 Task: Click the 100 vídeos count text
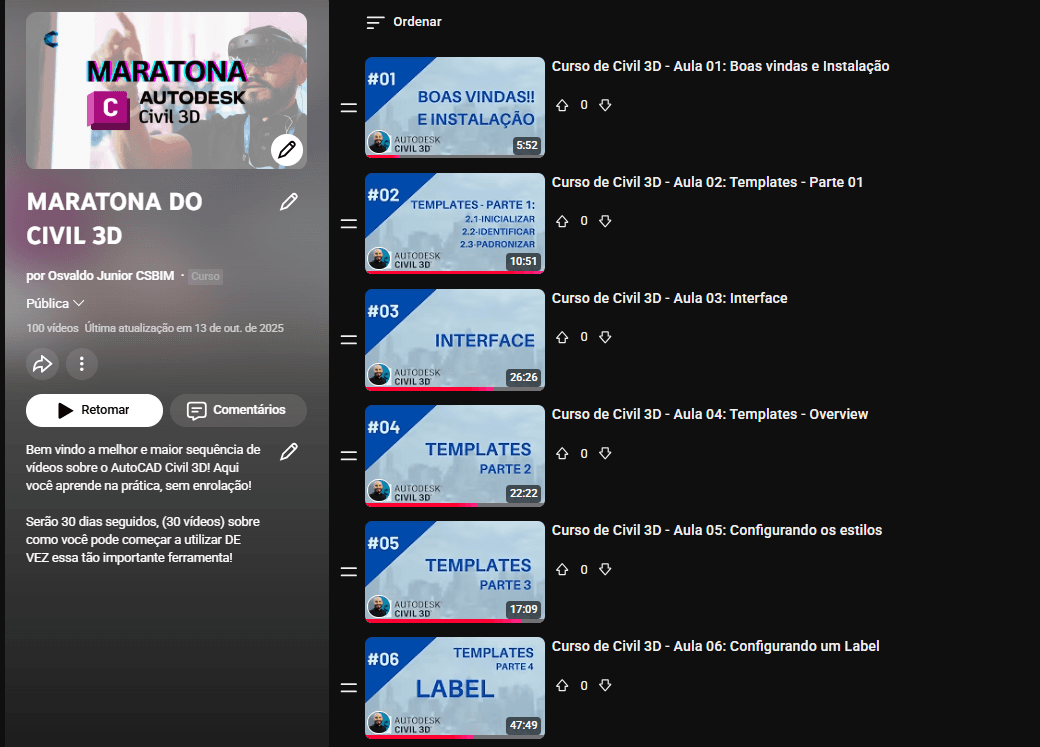point(52,328)
